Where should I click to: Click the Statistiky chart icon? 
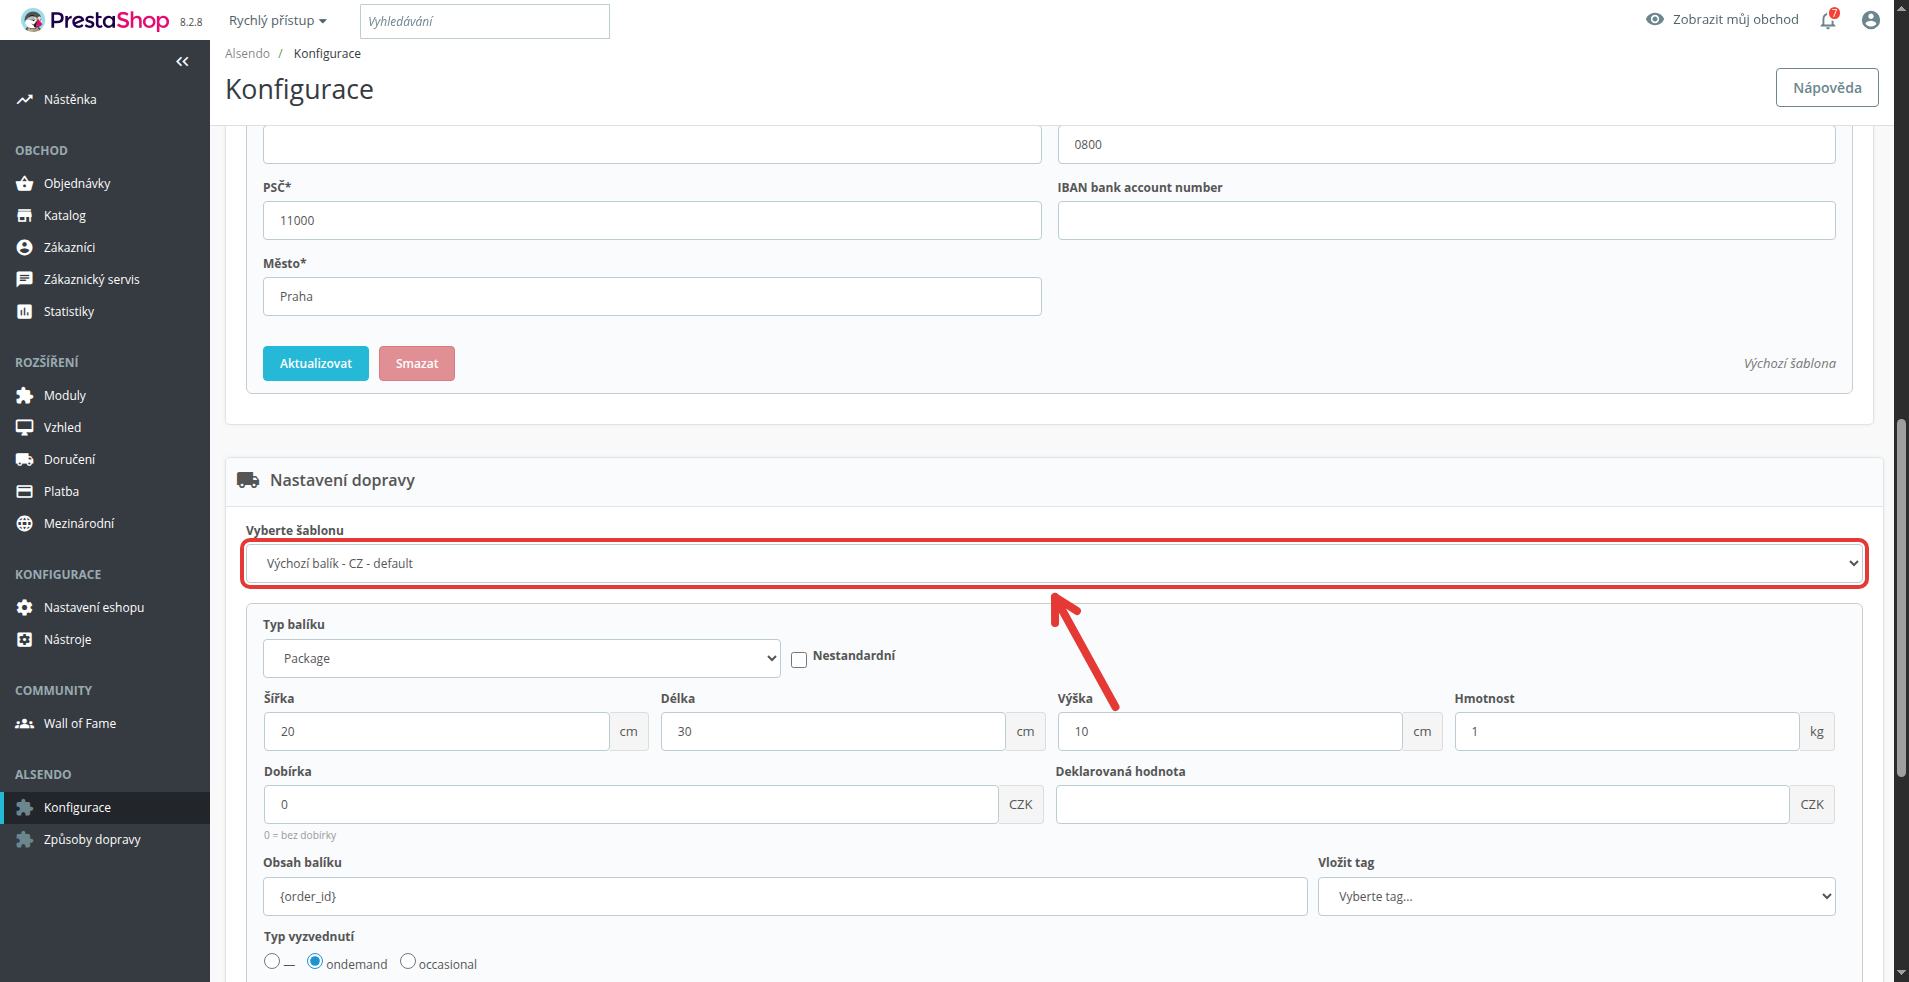pos(24,312)
